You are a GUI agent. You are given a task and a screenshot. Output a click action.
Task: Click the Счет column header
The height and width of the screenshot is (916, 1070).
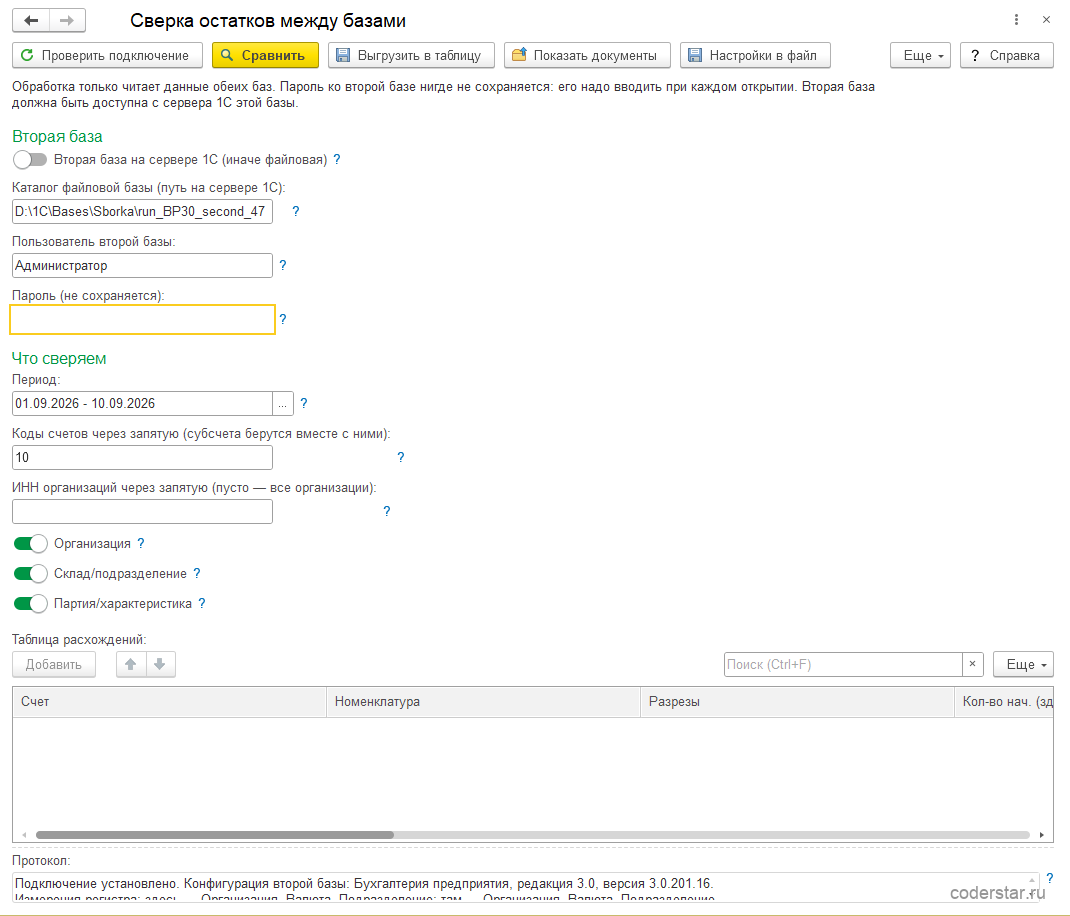coord(169,702)
